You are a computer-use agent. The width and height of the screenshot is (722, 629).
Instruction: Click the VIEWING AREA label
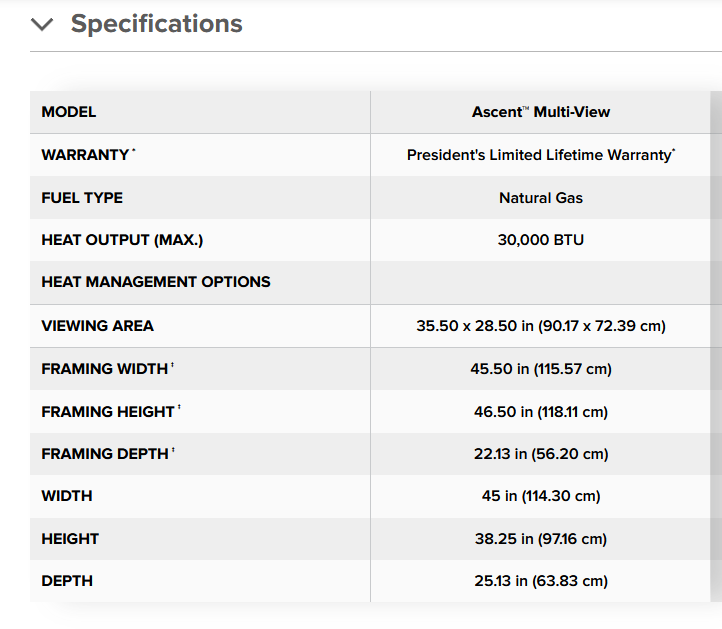point(97,326)
